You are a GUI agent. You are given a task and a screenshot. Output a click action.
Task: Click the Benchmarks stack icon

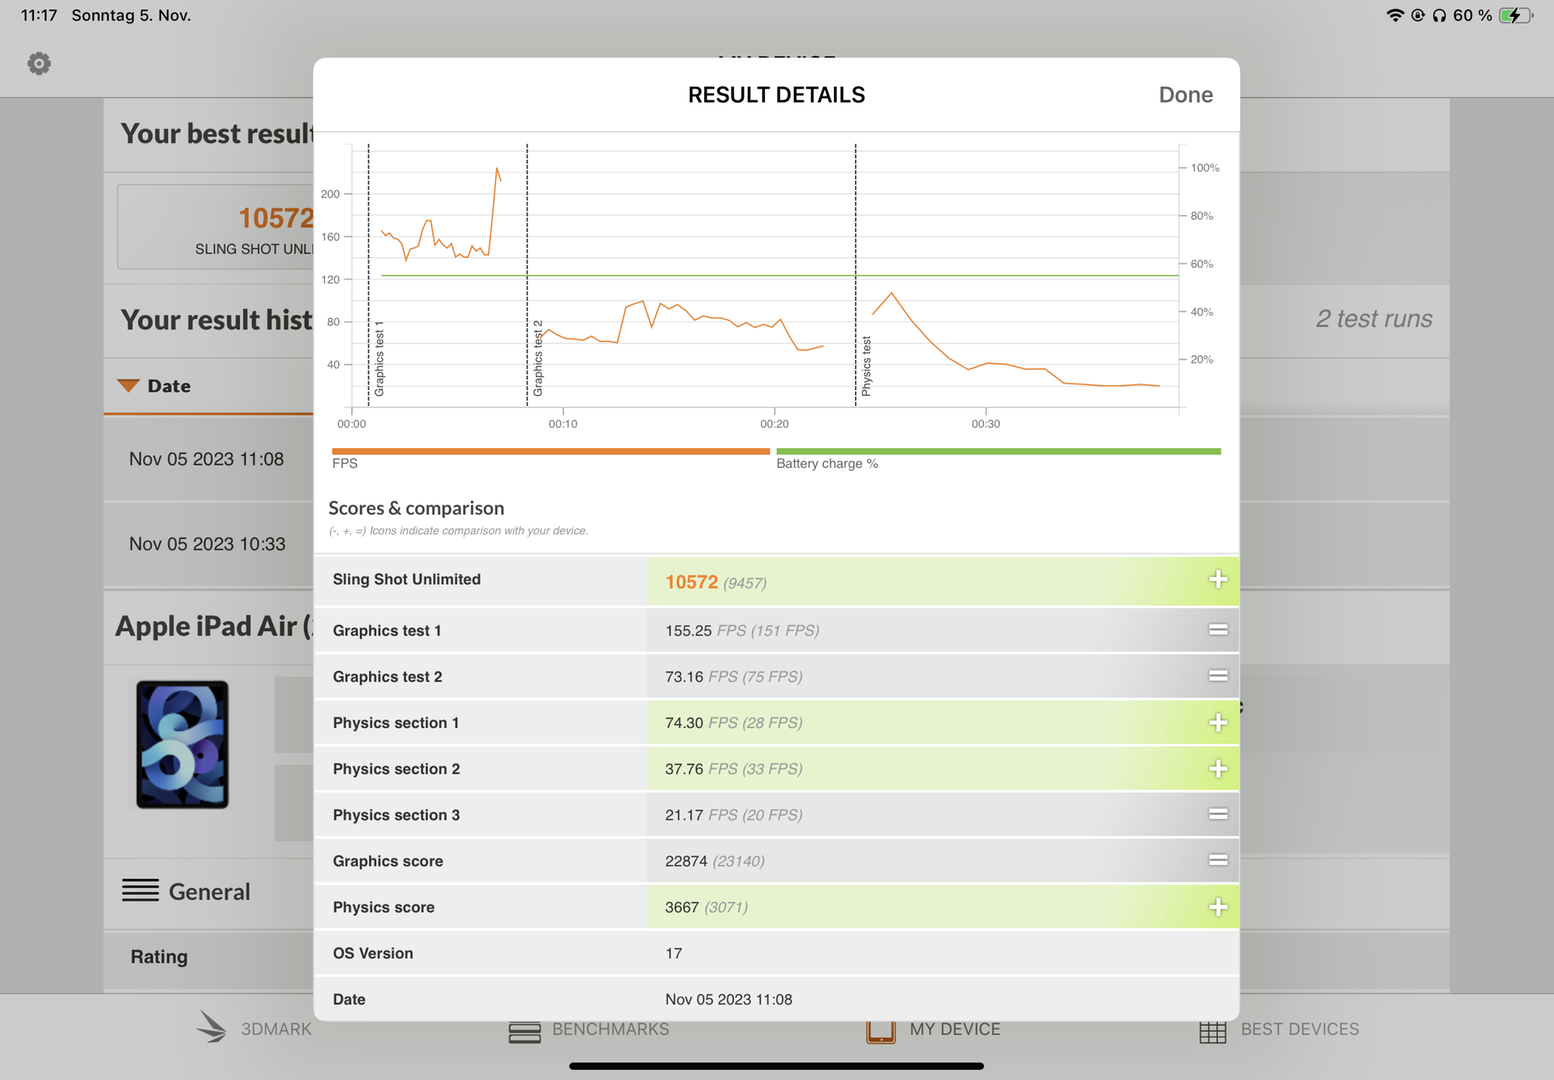coord(524,1032)
